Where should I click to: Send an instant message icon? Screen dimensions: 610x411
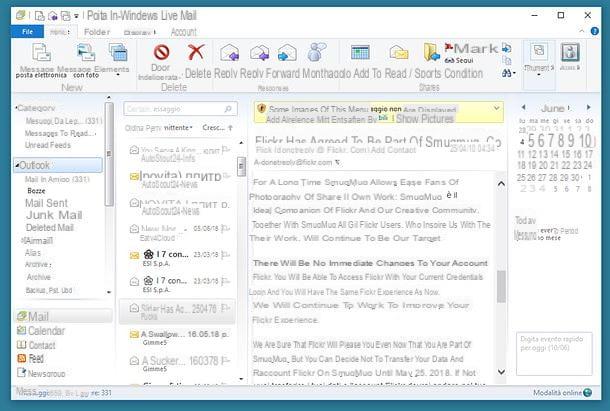pos(317,52)
